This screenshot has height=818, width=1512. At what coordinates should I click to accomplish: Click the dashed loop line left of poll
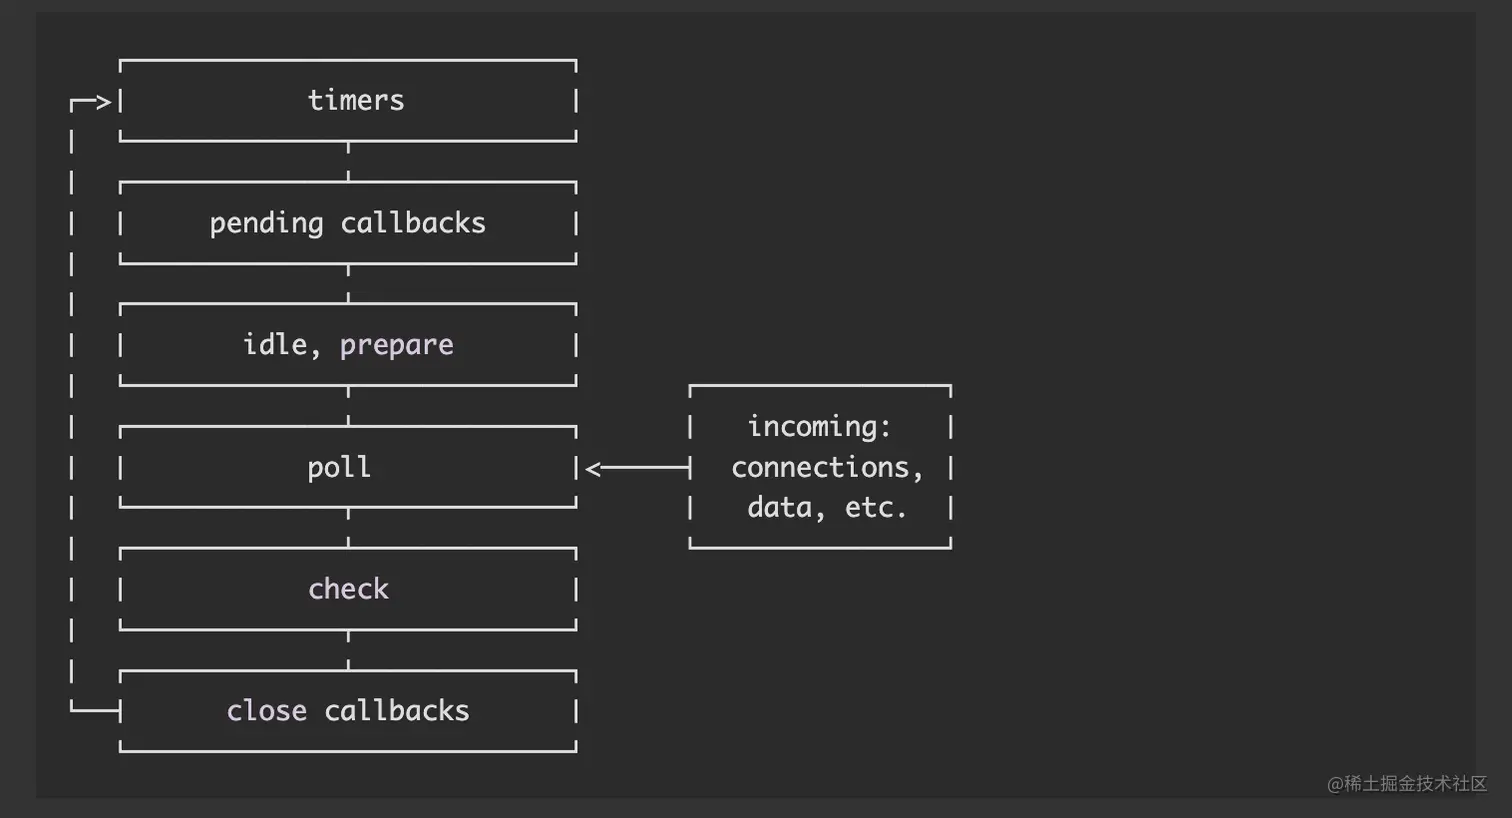(x=71, y=467)
